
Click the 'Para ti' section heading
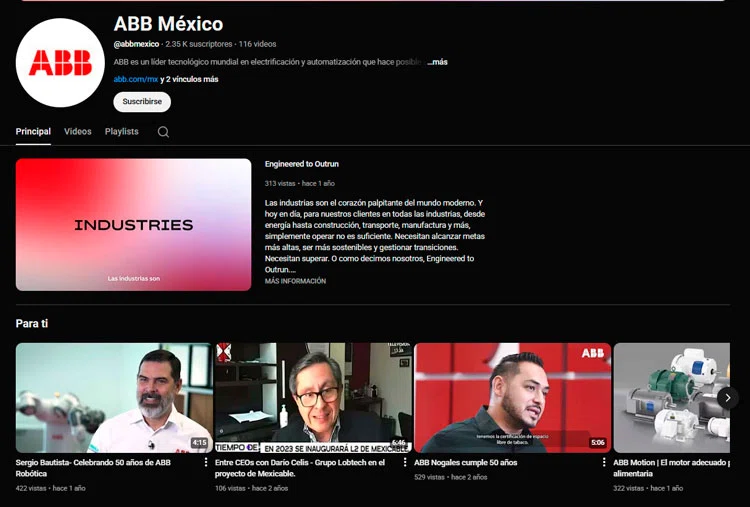pos(32,324)
